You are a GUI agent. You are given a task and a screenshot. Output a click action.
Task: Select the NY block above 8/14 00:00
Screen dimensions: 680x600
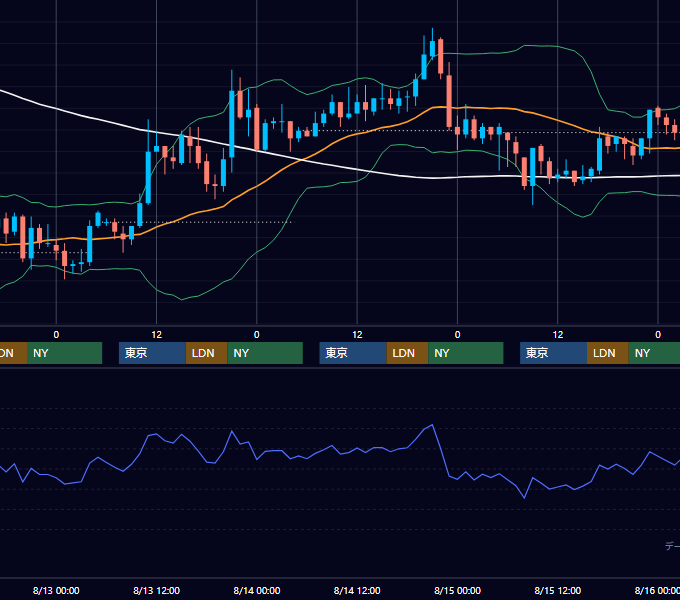[265, 353]
